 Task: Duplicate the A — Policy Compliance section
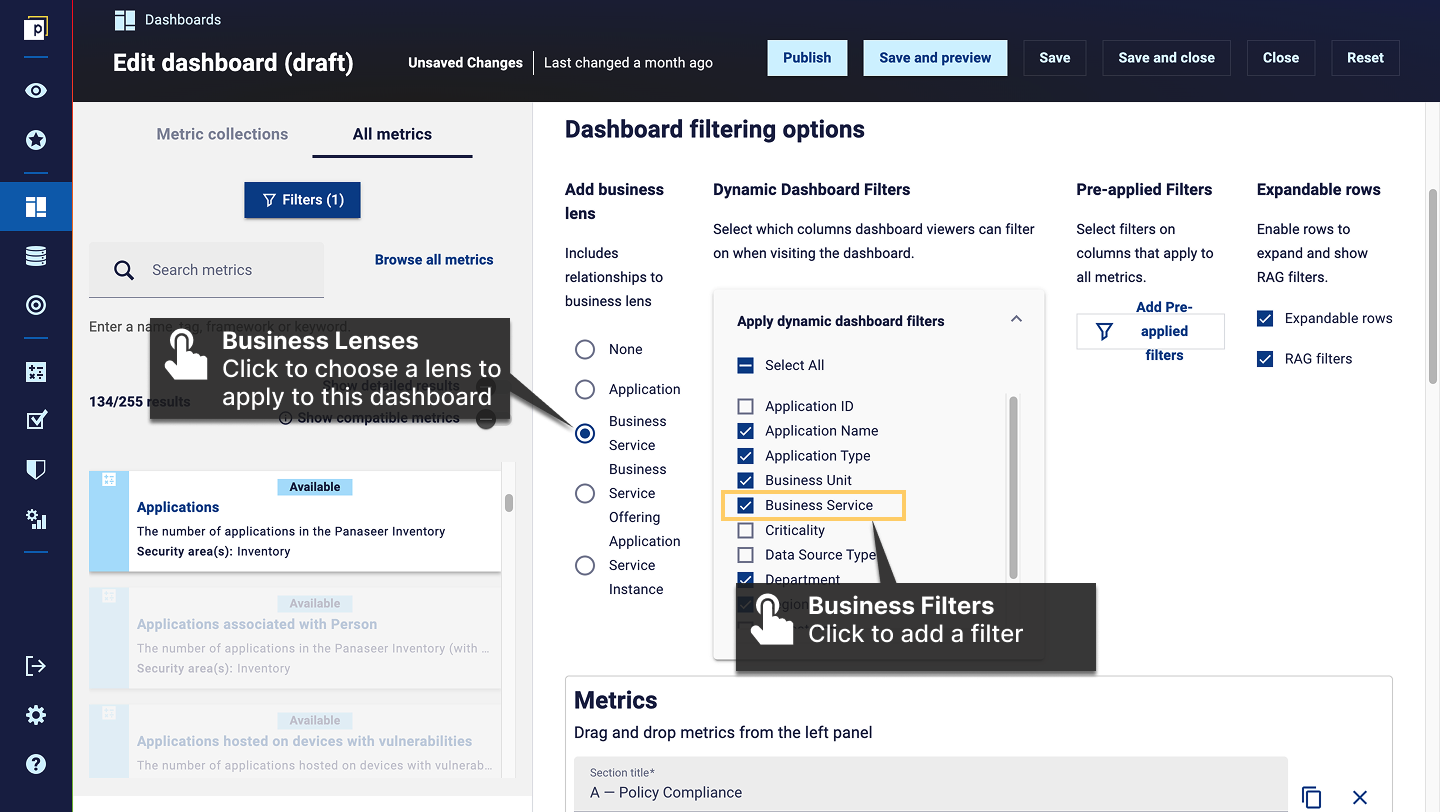(1311, 797)
